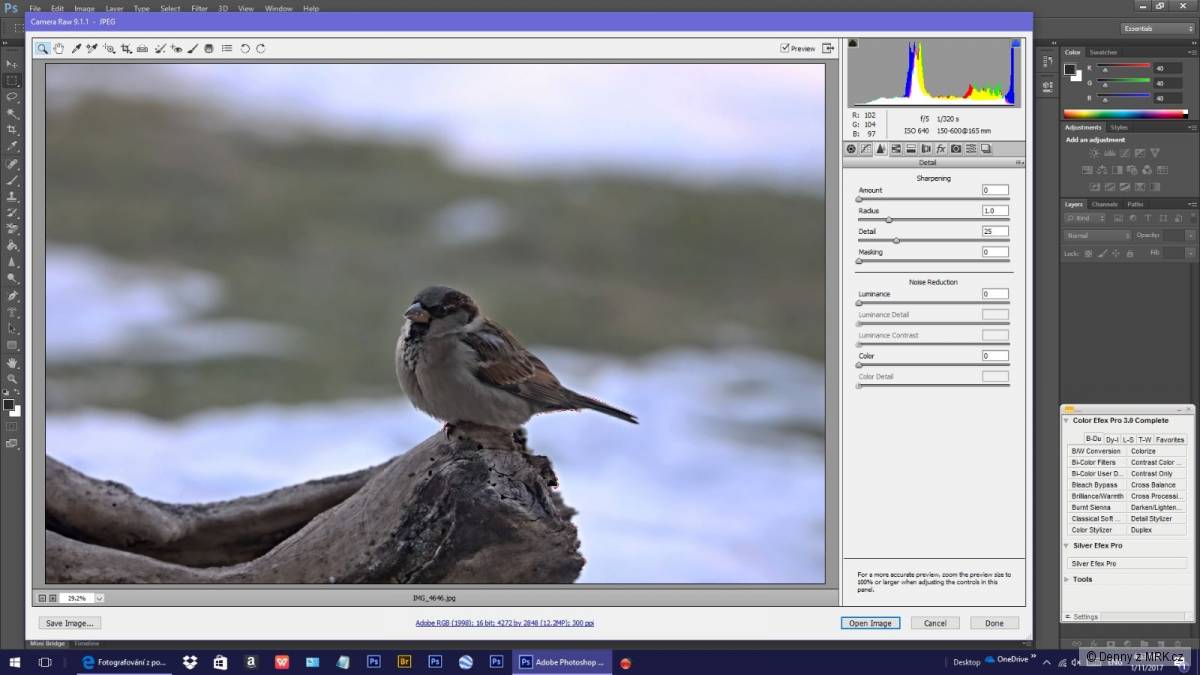Collapse Color Efex Pro 3.0 Complete section
This screenshot has width=1200, height=675.
point(1066,421)
